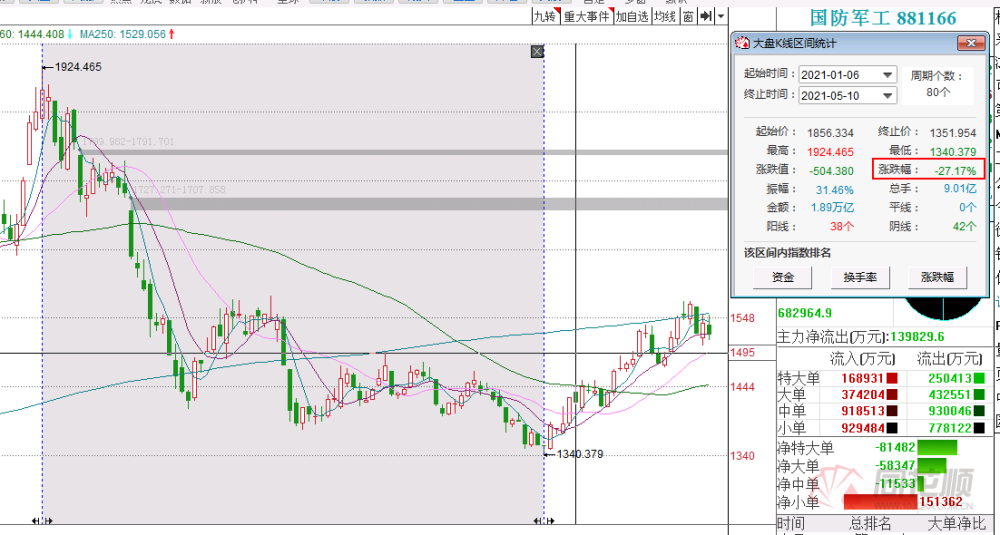Click the 682964.9 value in side panel
Screen dimensions: 1000x535
(804, 312)
